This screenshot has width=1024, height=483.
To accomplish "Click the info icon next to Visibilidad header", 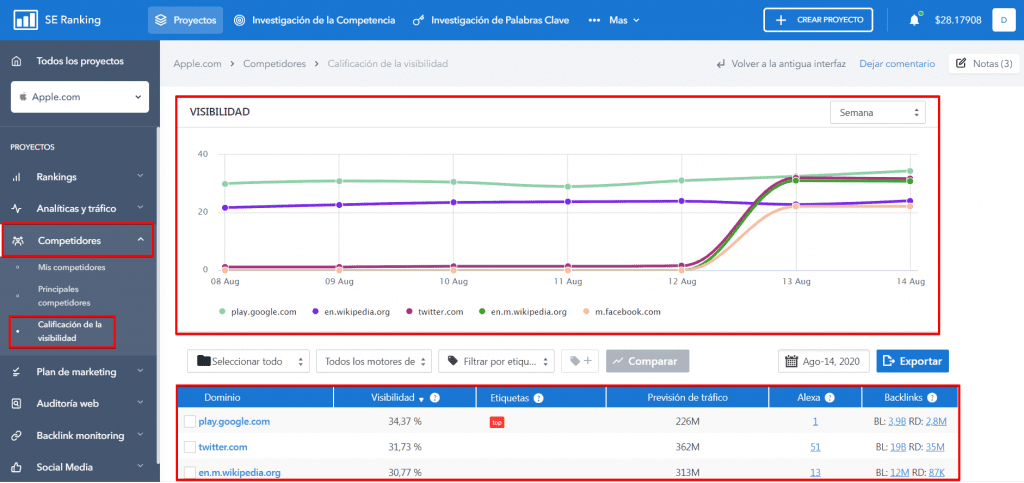I will pos(435,397).
